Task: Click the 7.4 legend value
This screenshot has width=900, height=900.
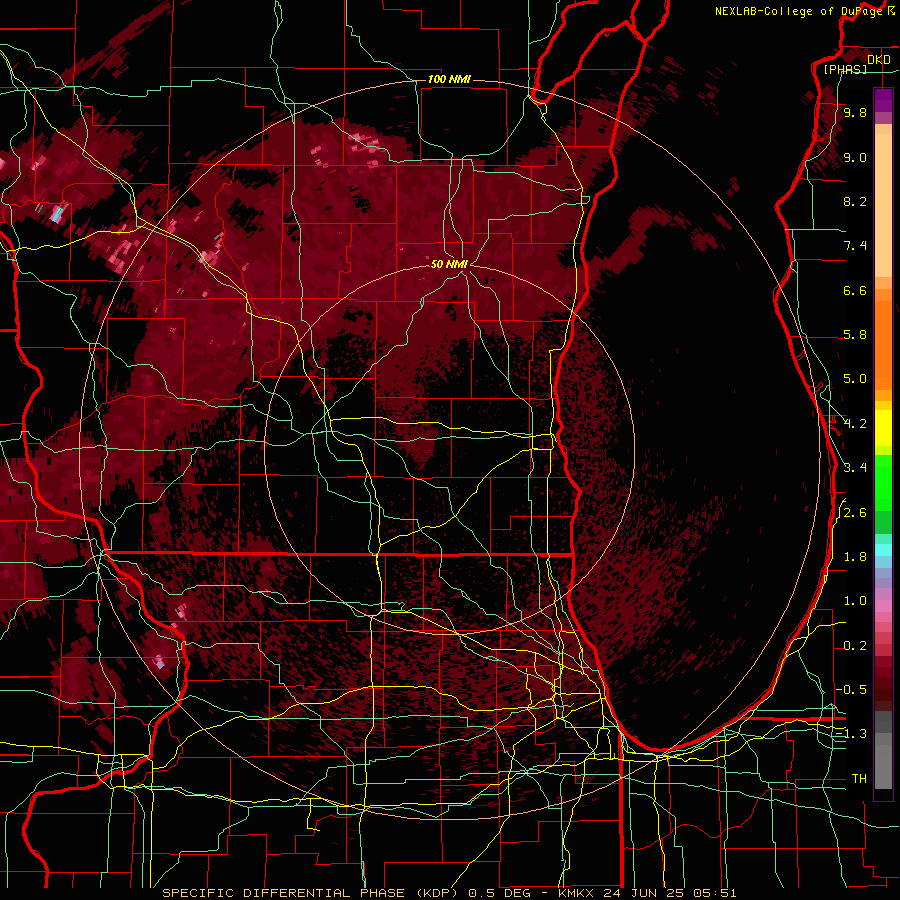Action: tap(855, 246)
